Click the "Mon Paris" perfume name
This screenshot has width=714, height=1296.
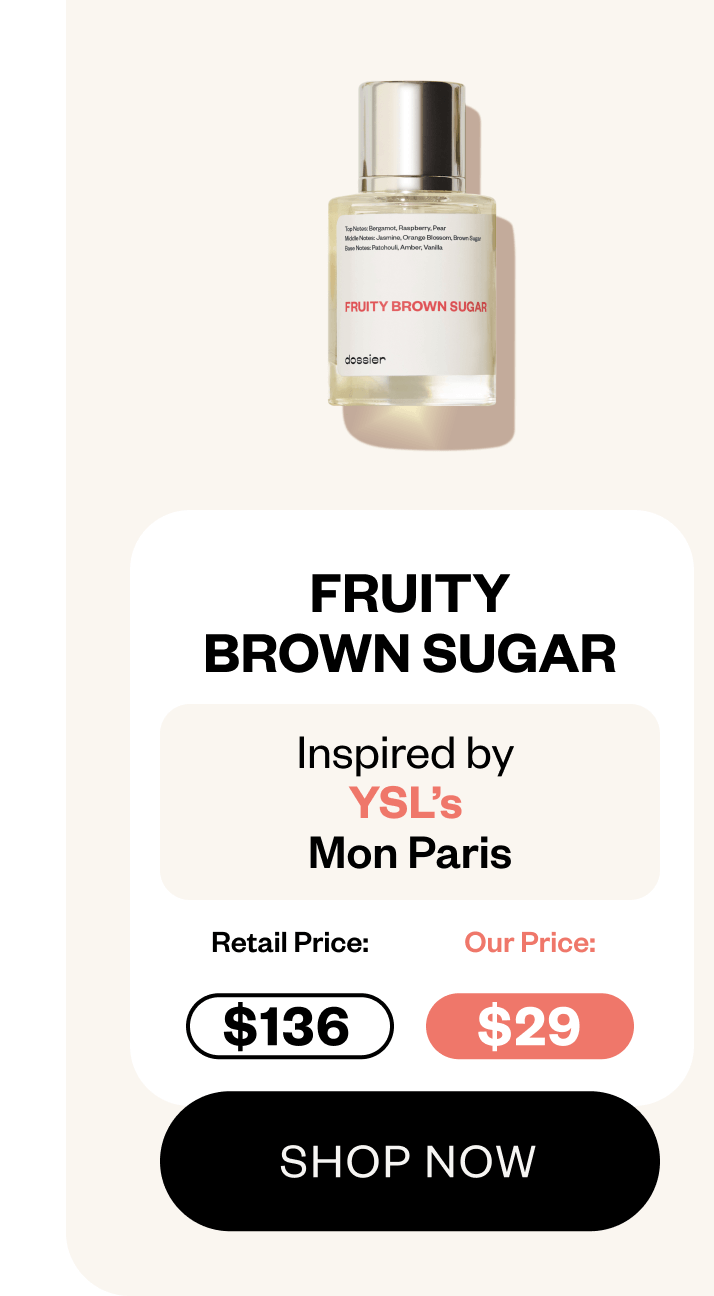tap(410, 853)
